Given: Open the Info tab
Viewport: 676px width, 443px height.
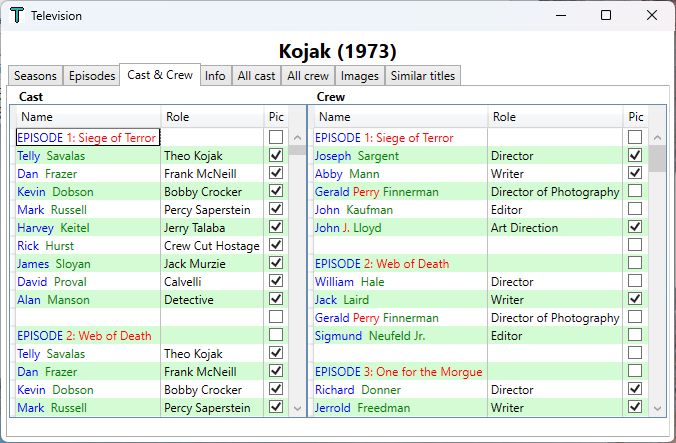Looking at the screenshot, I should (x=215, y=76).
